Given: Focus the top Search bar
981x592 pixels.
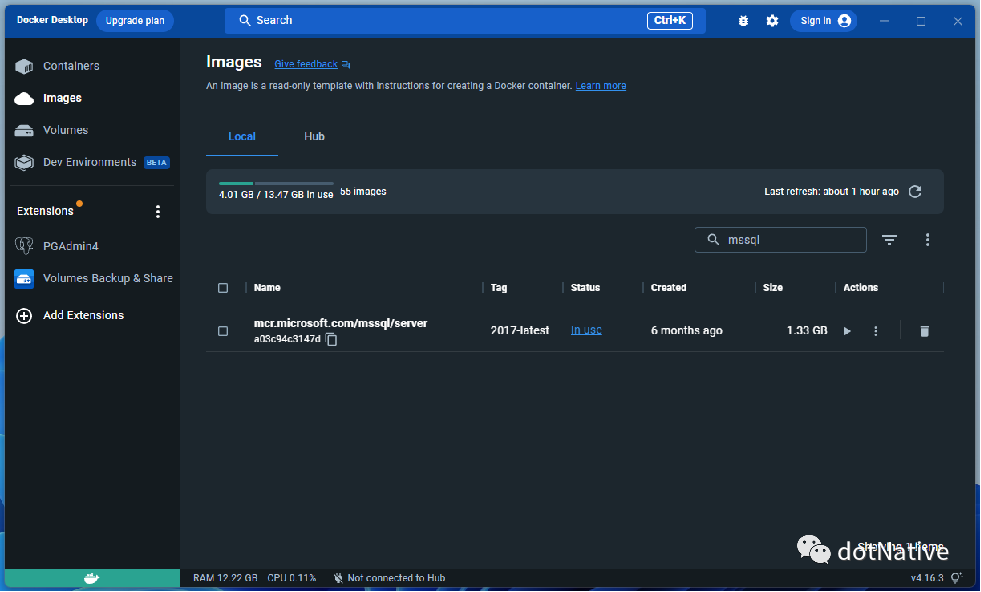Looking at the screenshot, I should click(x=465, y=21).
